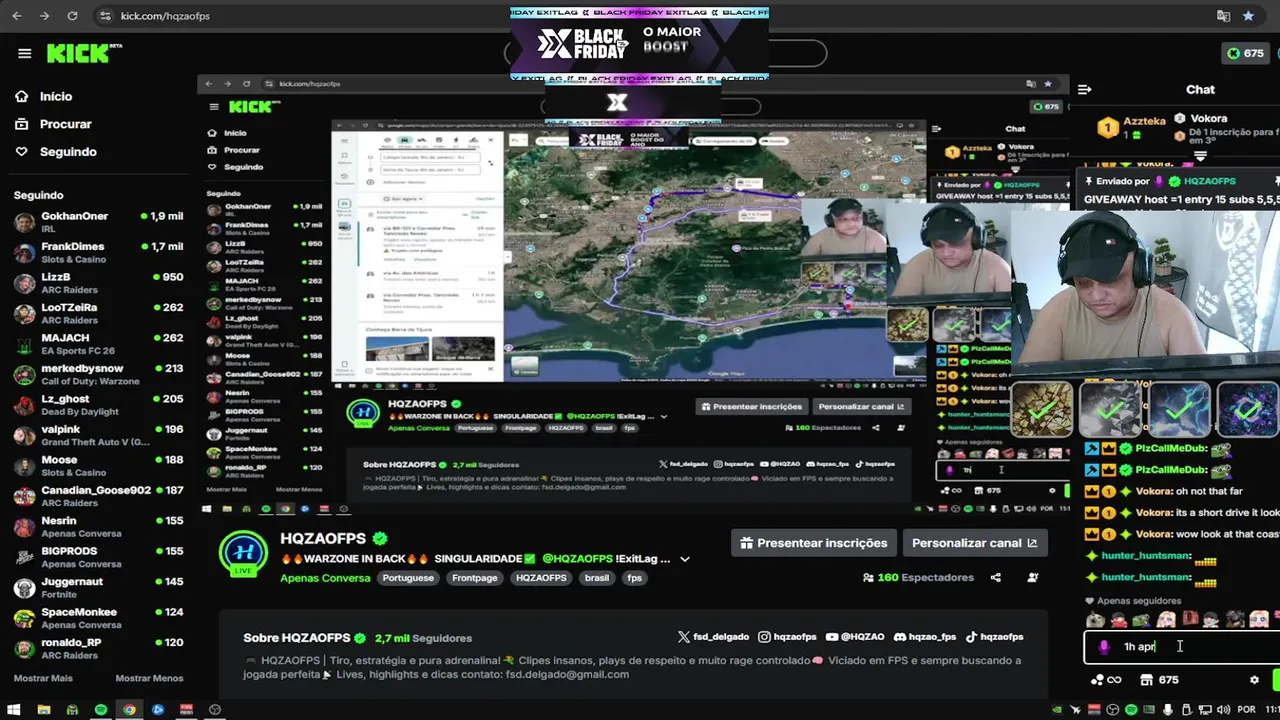This screenshot has width=1280, height=720.
Task: Open the Discord hqzao_fps link
Action: click(925, 637)
